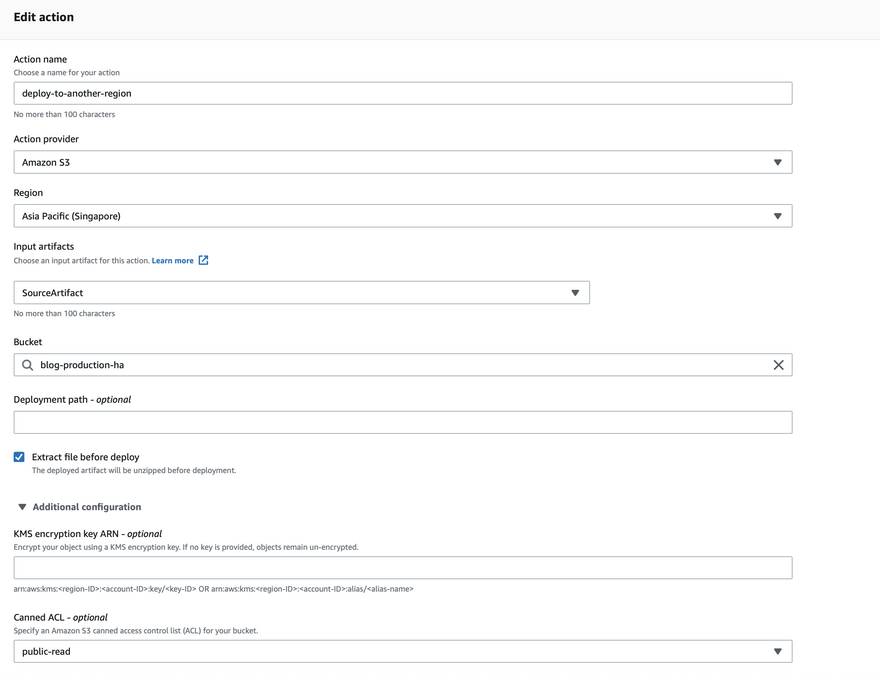Click the Action name text field
This screenshot has width=880, height=675.
402,93
